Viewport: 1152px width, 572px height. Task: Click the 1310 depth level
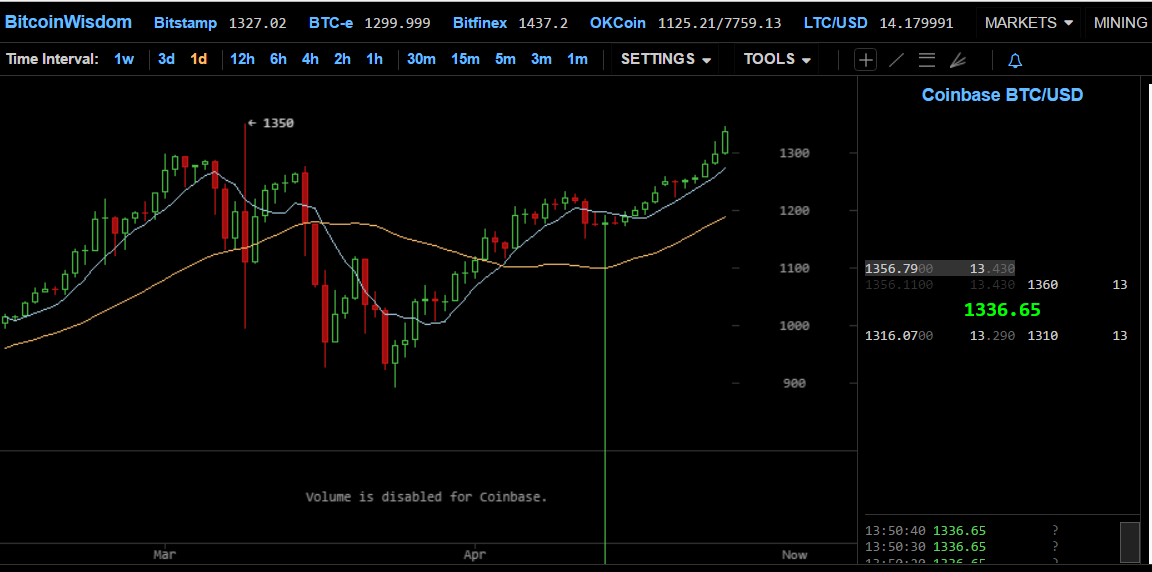tap(1043, 336)
